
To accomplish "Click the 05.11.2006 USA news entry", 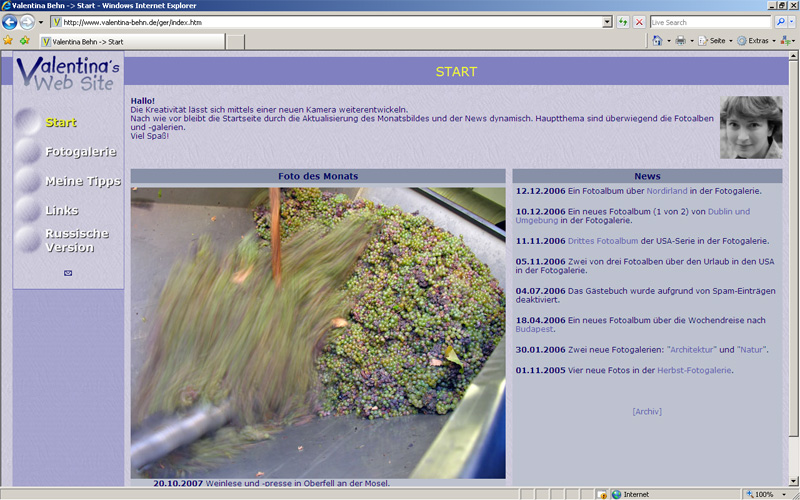I will coord(645,265).
